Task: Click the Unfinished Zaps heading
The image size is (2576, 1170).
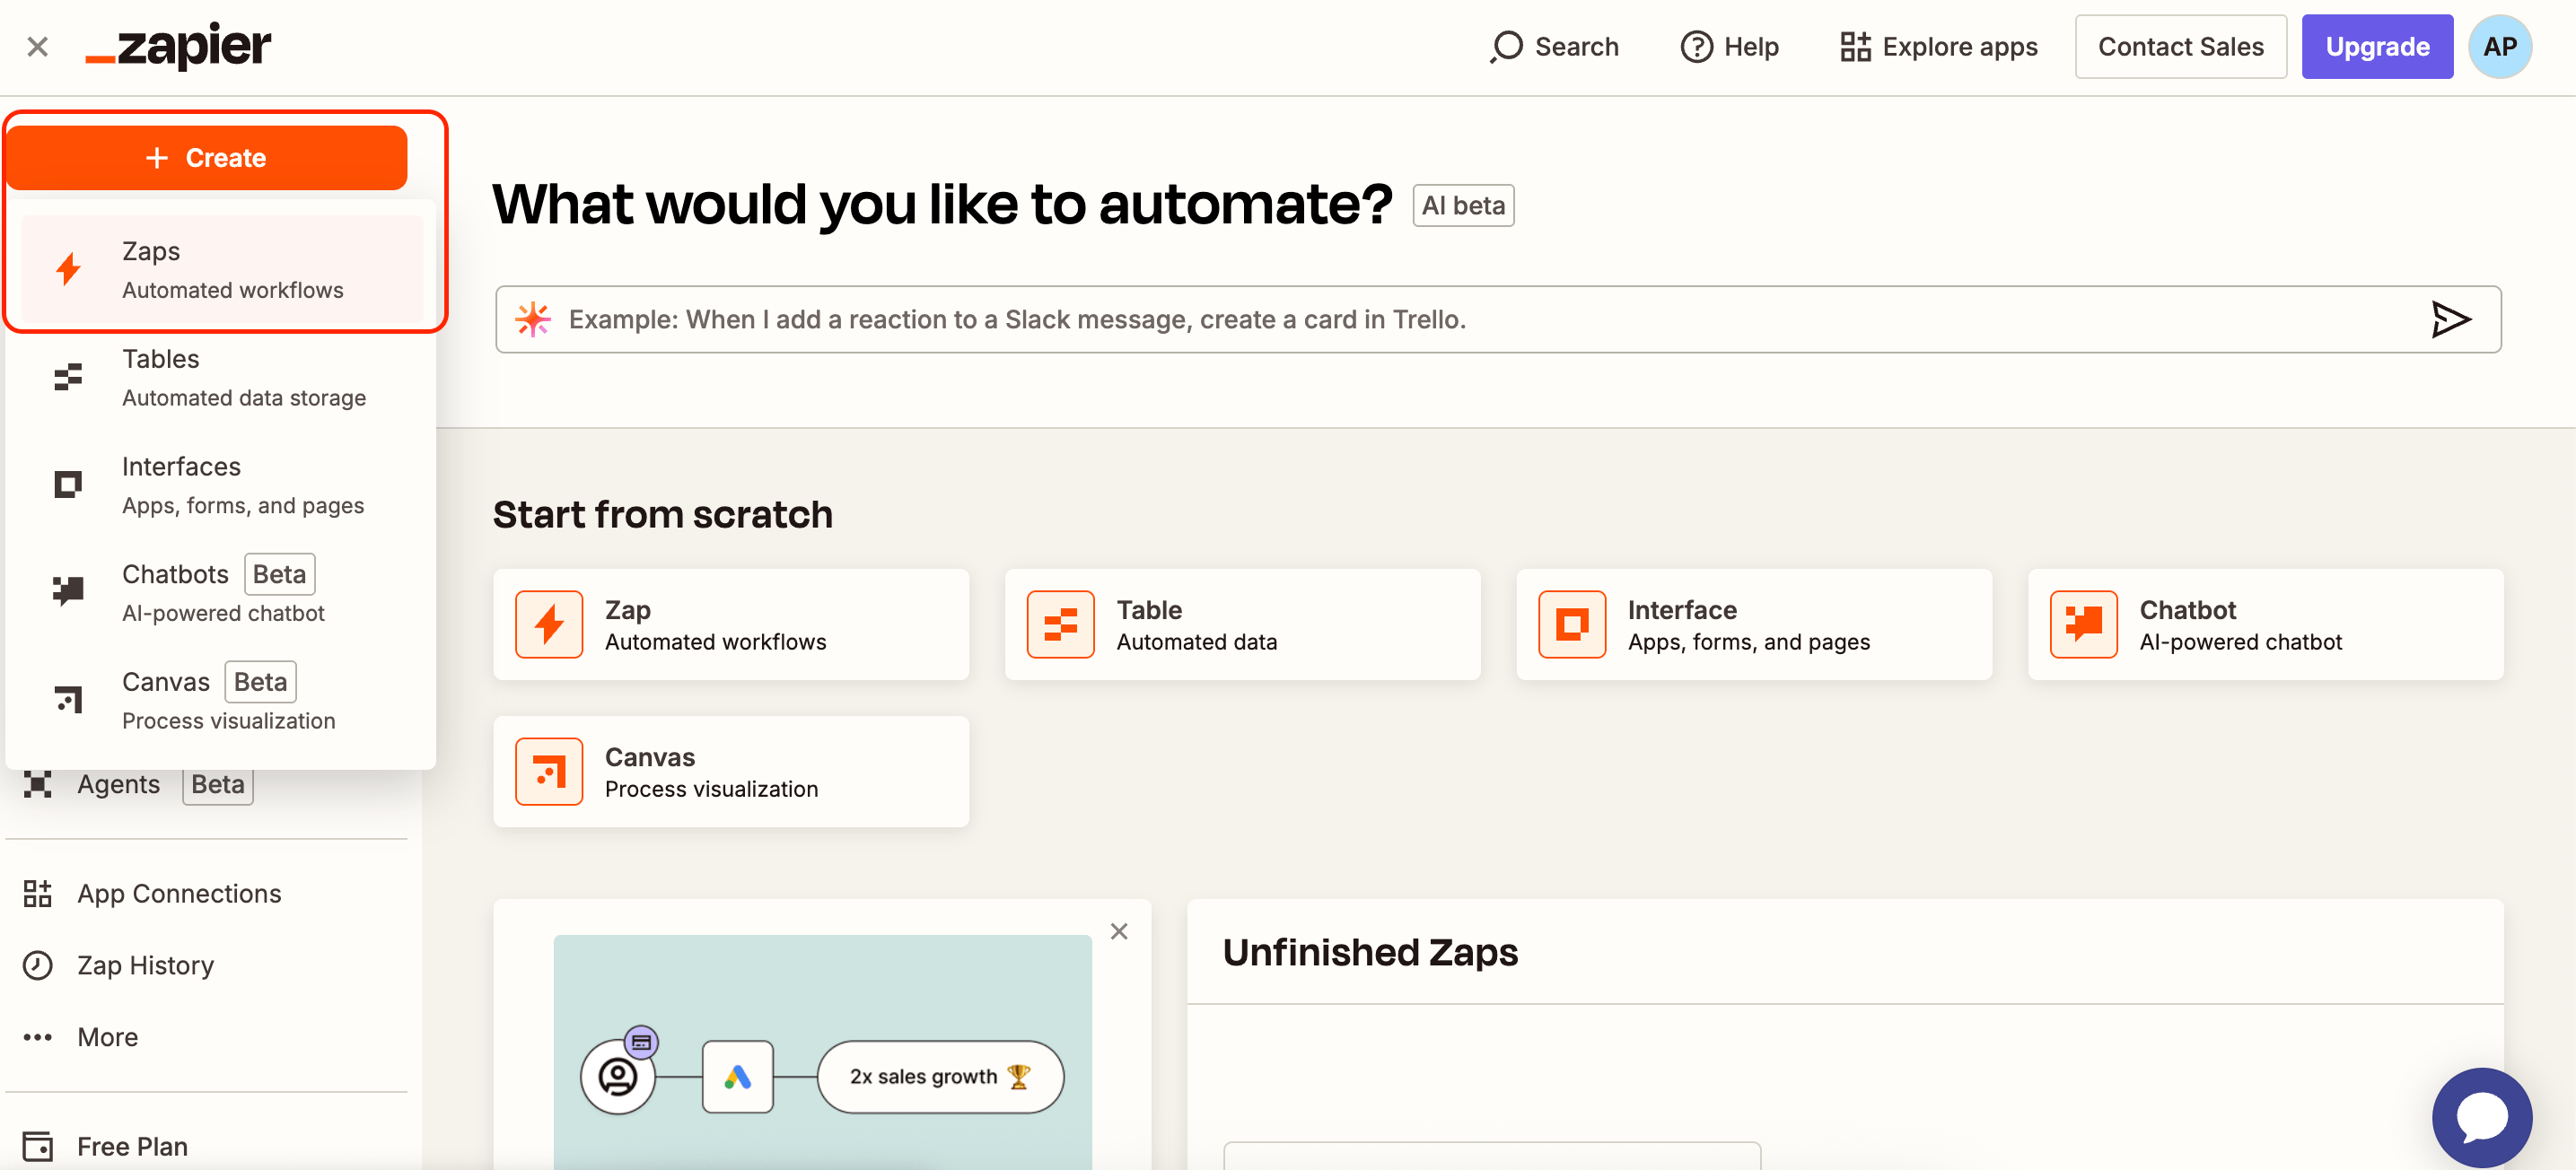Action: click(1370, 953)
